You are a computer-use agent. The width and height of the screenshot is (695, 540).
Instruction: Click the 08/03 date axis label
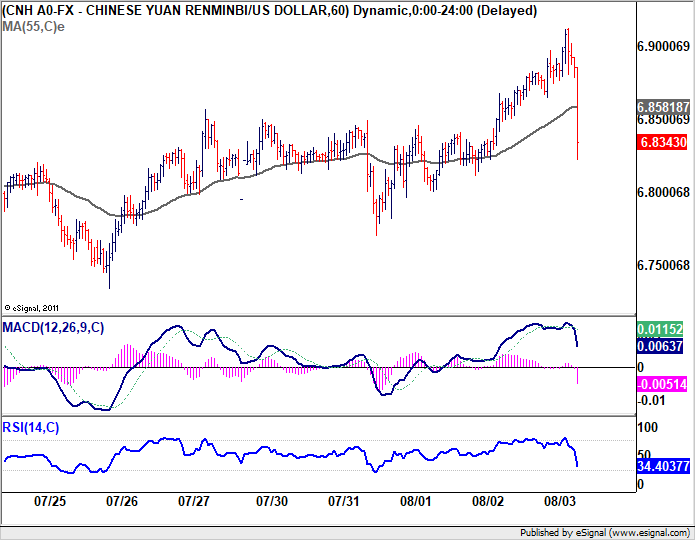(560, 501)
